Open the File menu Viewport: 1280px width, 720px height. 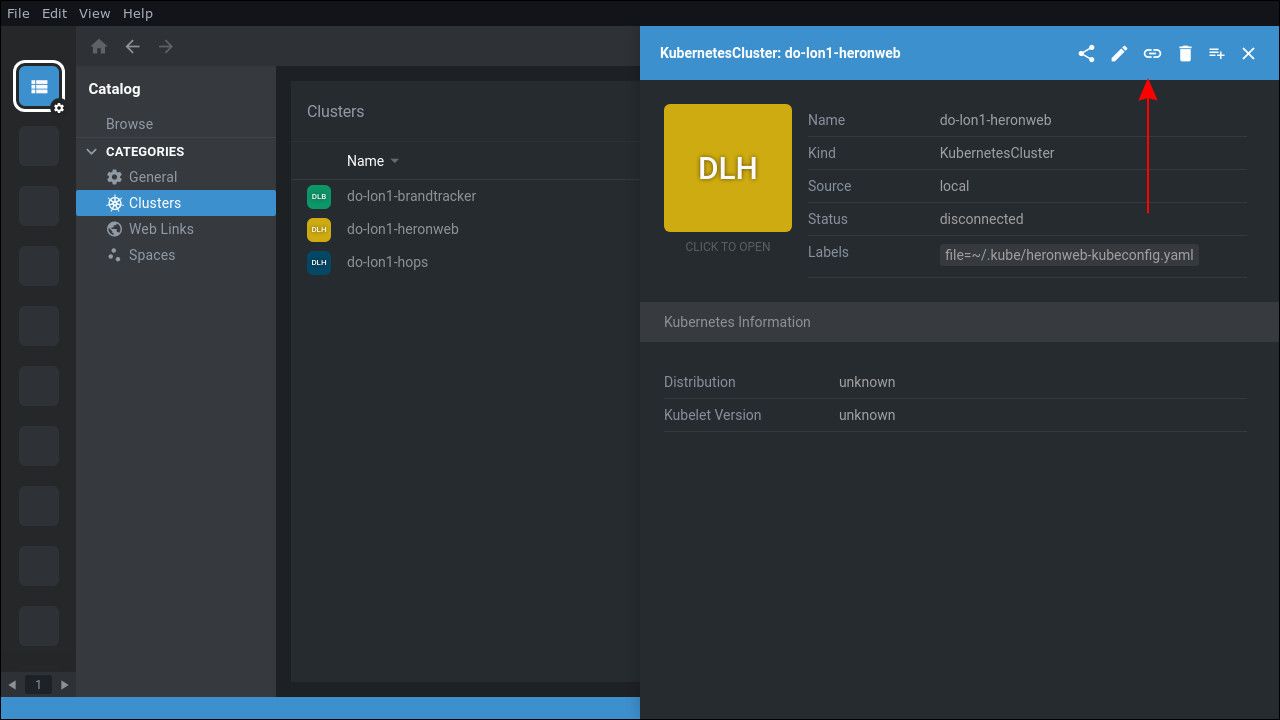(x=18, y=13)
